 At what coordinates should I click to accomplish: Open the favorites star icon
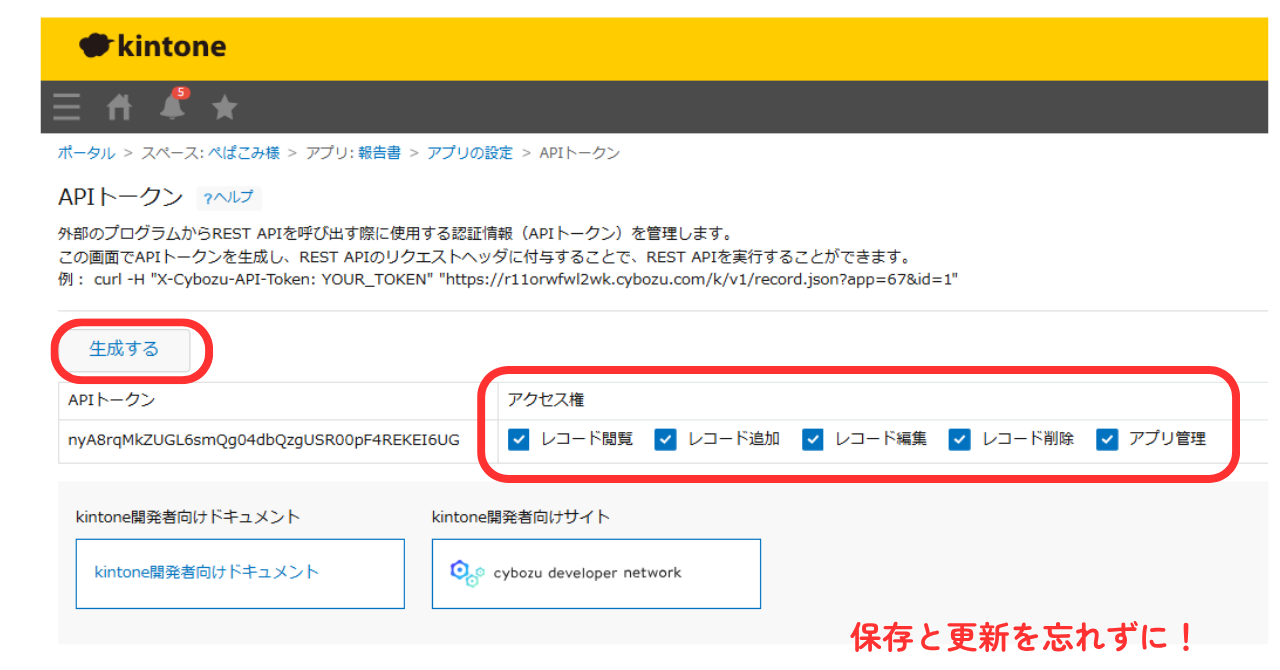coord(225,107)
